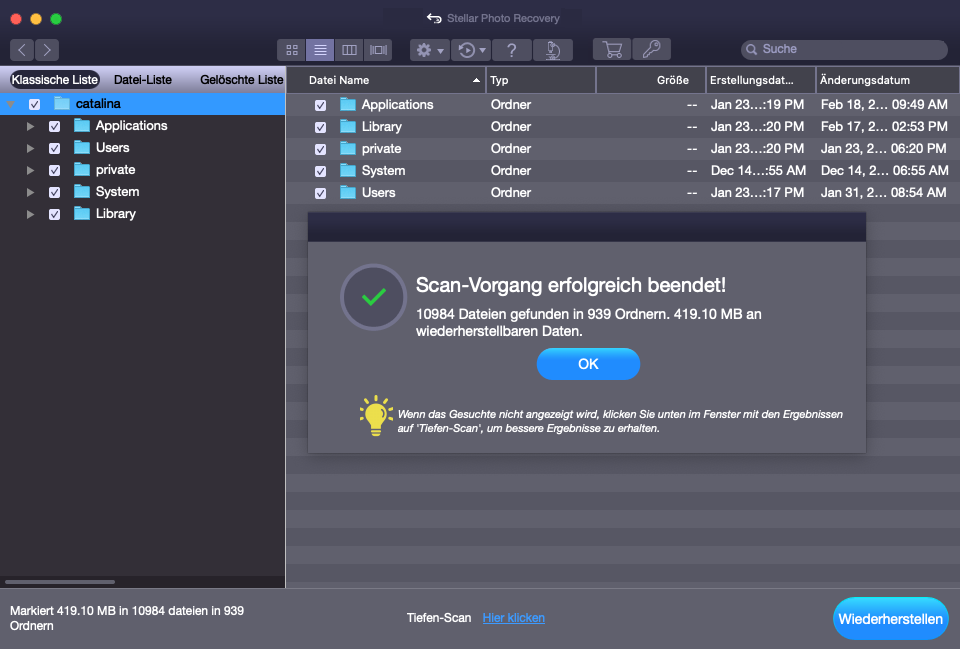
Task: Click private folder icon in file table
Action: click(348, 148)
